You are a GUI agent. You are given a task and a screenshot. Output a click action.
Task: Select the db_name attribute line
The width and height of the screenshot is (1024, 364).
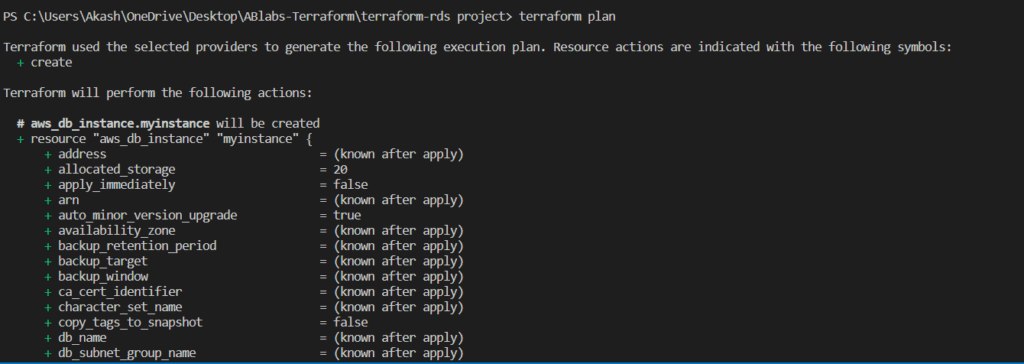coord(254,339)
